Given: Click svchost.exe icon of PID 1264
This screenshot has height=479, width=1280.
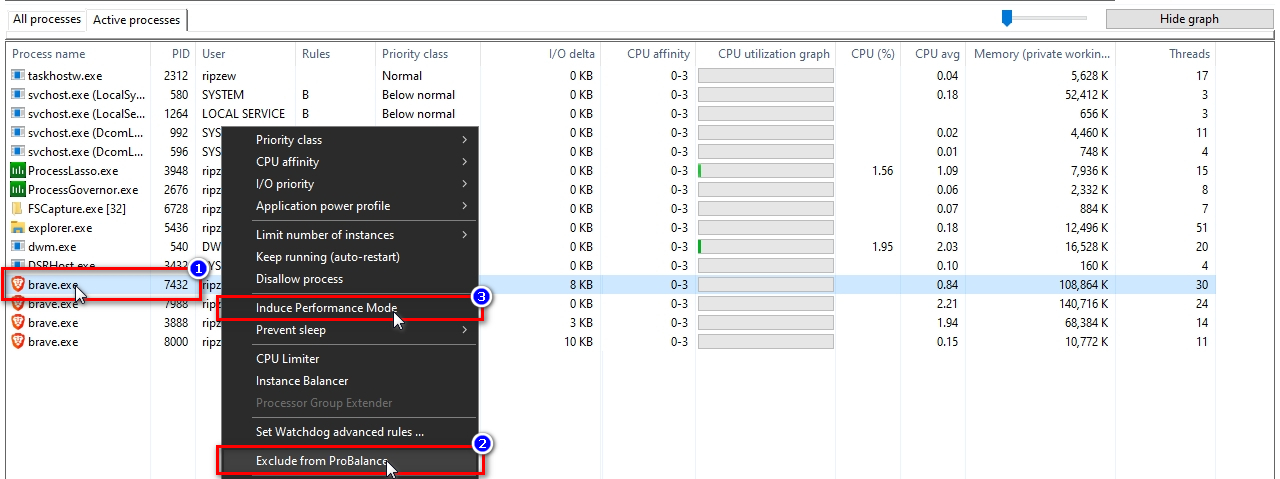Looking at the screenshot, I should point(17,114).
